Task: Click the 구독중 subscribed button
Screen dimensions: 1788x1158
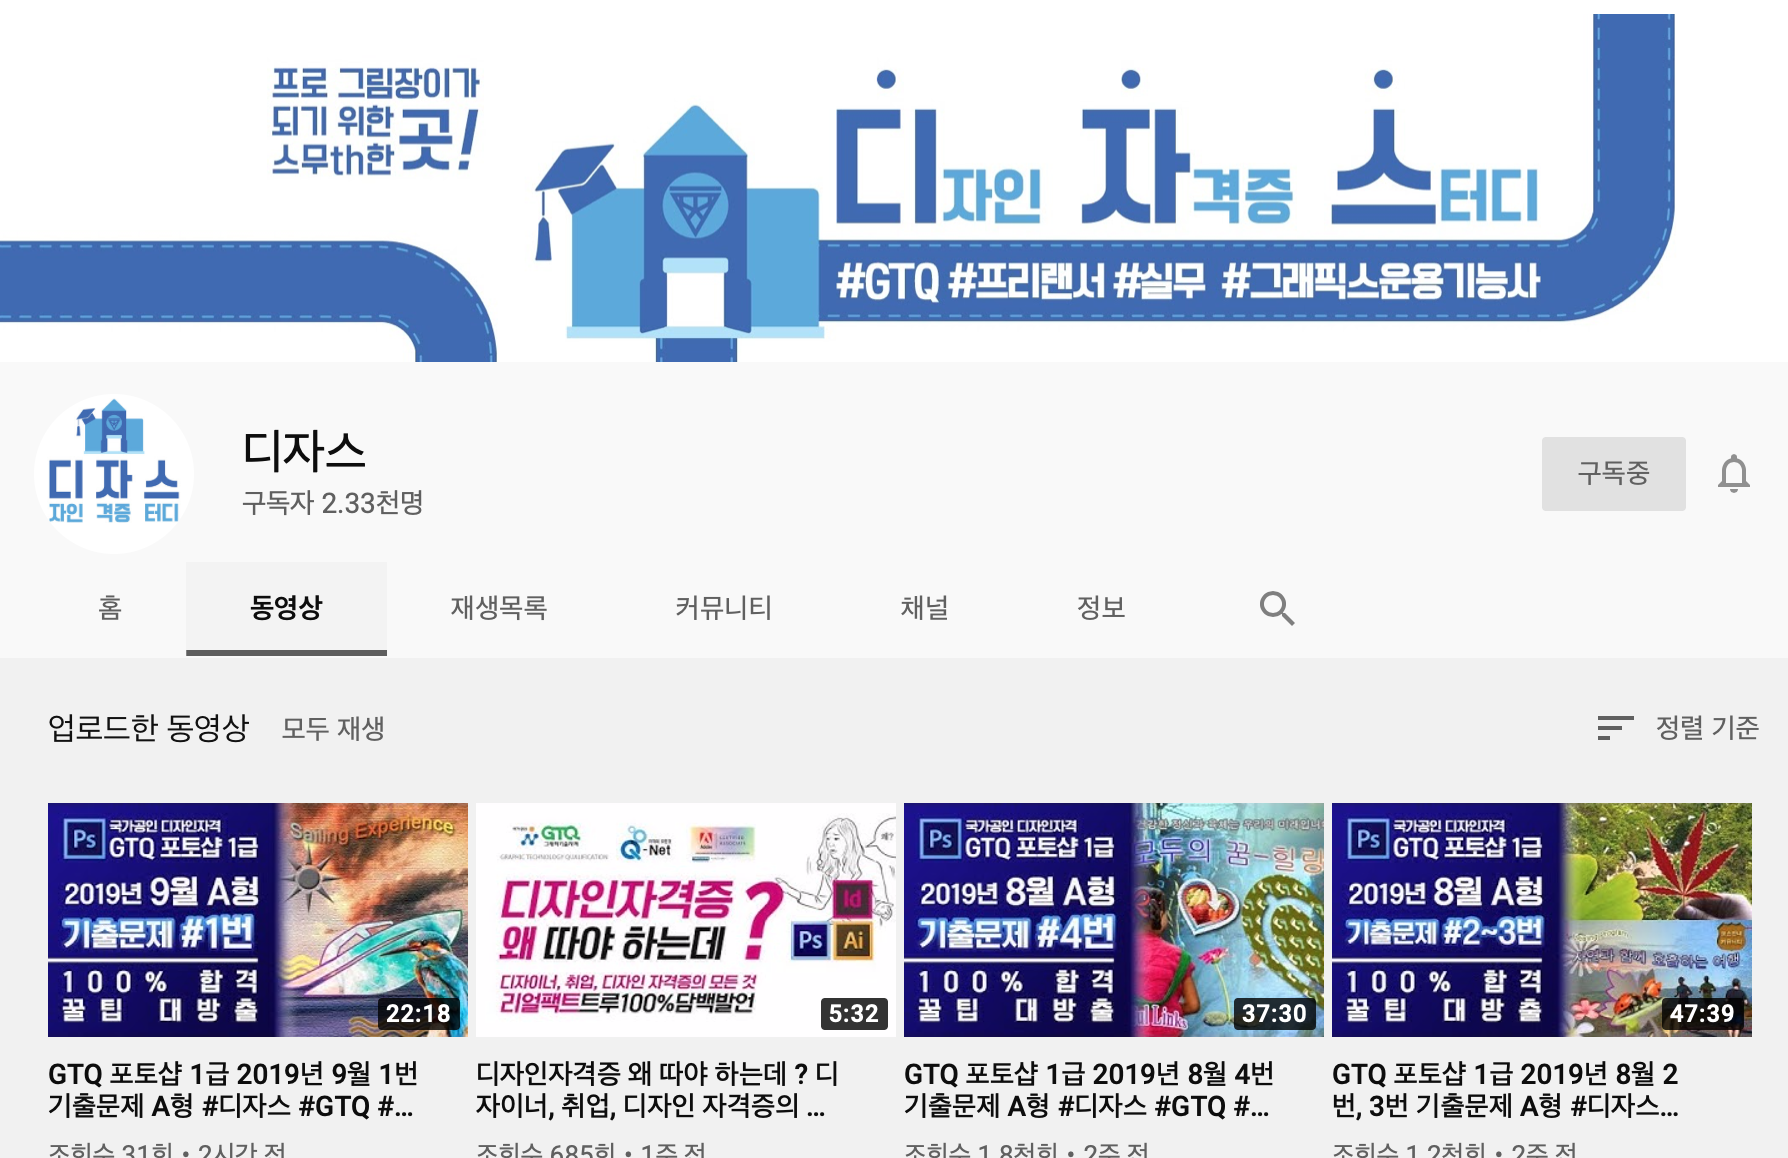Action: (1613, 474)
